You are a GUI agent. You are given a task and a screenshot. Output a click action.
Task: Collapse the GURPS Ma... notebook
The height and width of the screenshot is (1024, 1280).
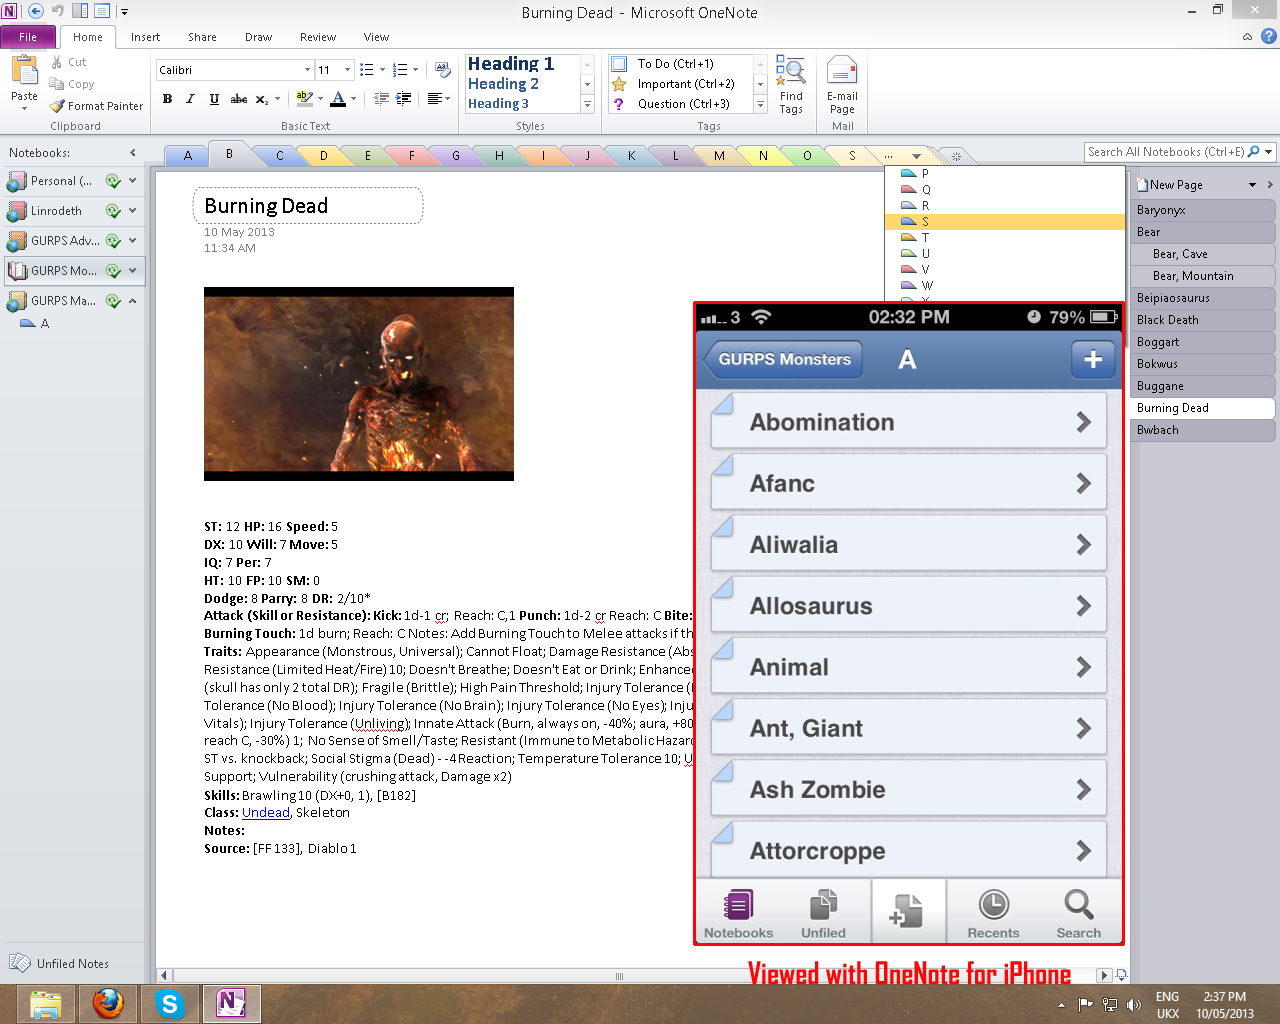point(132,300)
